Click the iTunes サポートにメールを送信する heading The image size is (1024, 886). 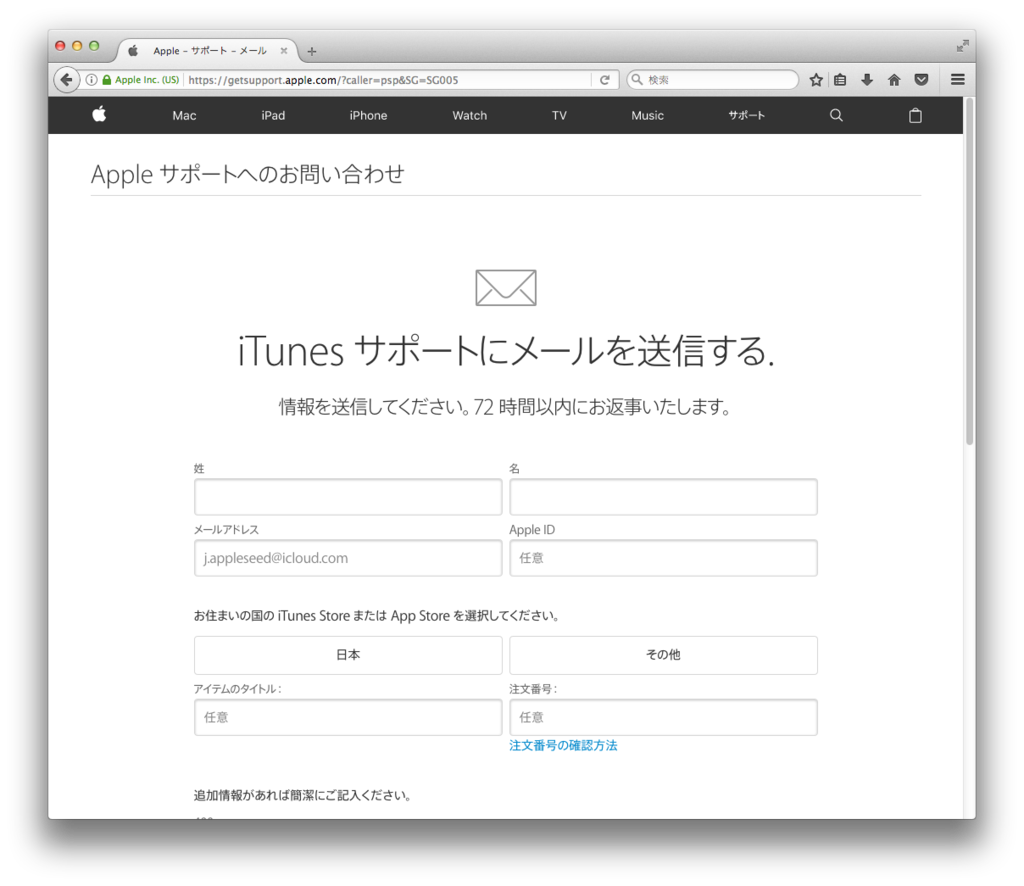click(505, 351)
